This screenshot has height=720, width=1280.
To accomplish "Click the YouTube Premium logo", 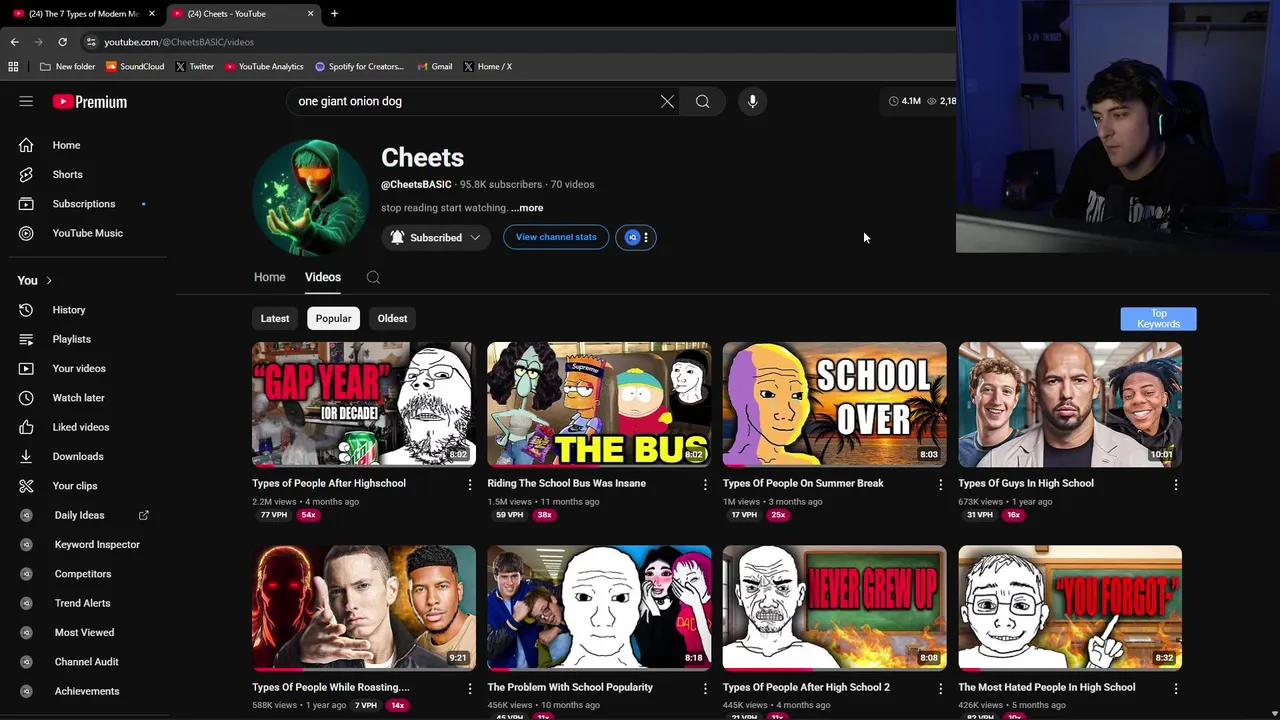I will 90,101.
